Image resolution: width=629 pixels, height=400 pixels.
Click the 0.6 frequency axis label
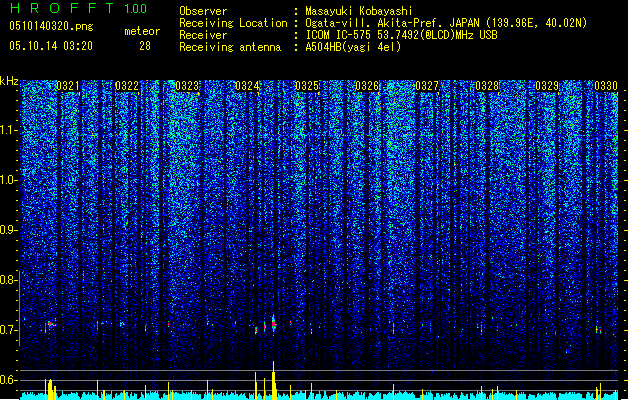pos(8,380)
